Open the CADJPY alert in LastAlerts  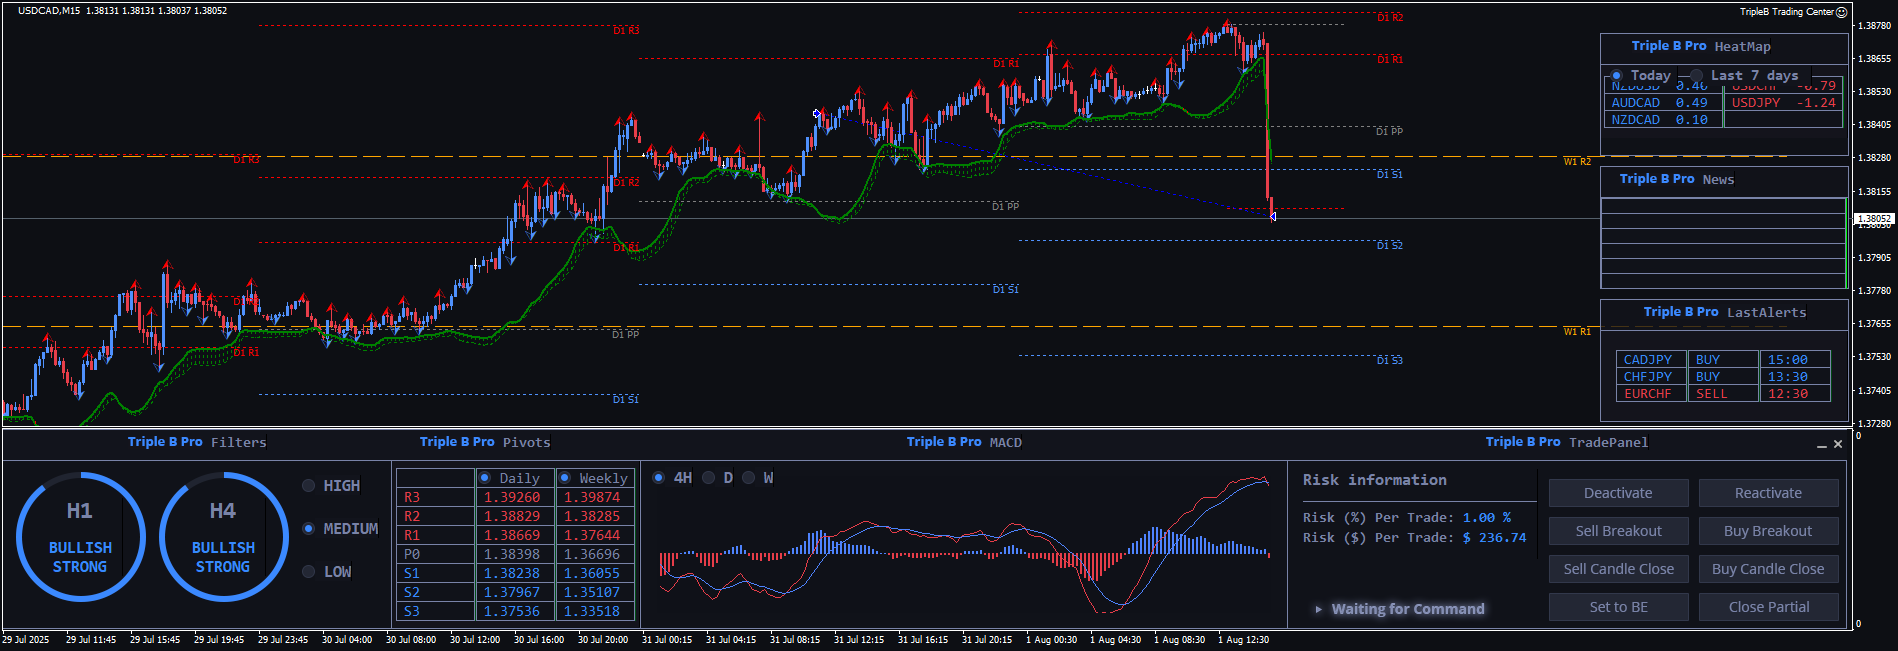pyautogui.click(x=1648, y=360)
